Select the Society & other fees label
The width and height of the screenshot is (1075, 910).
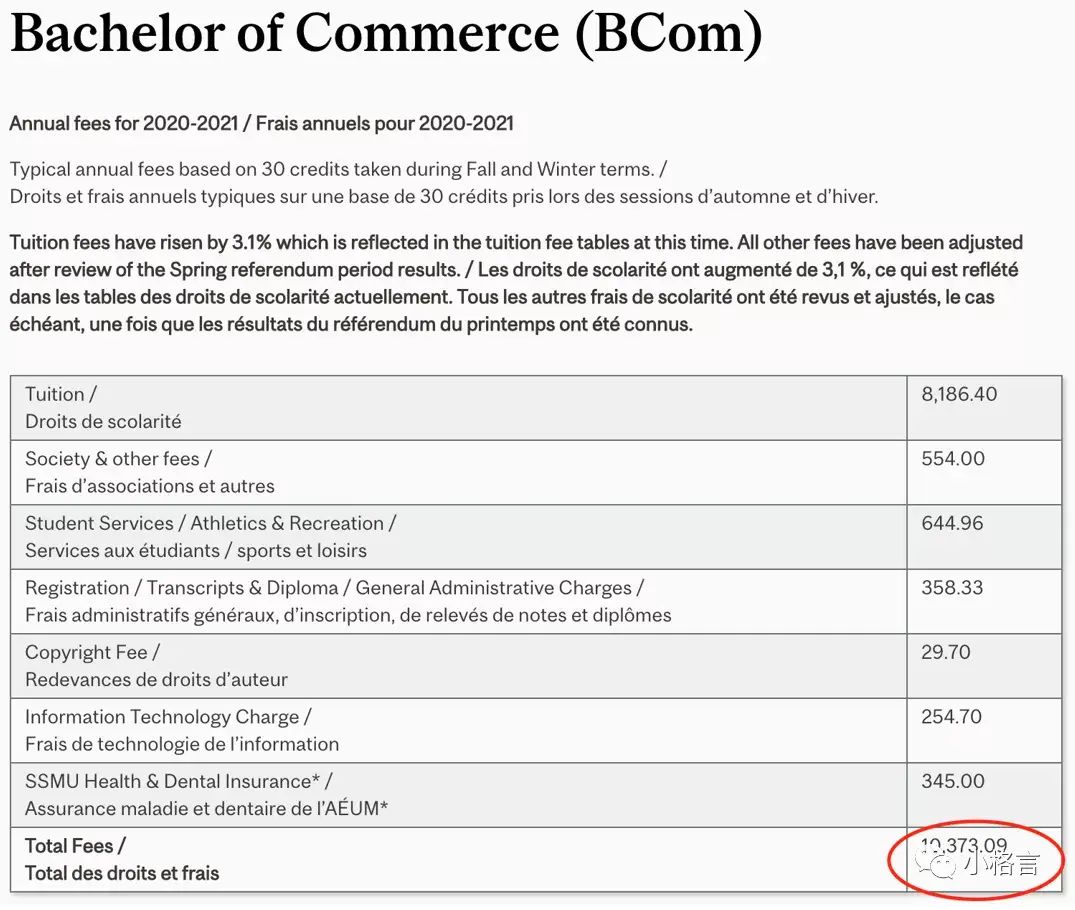pos(118,459)
